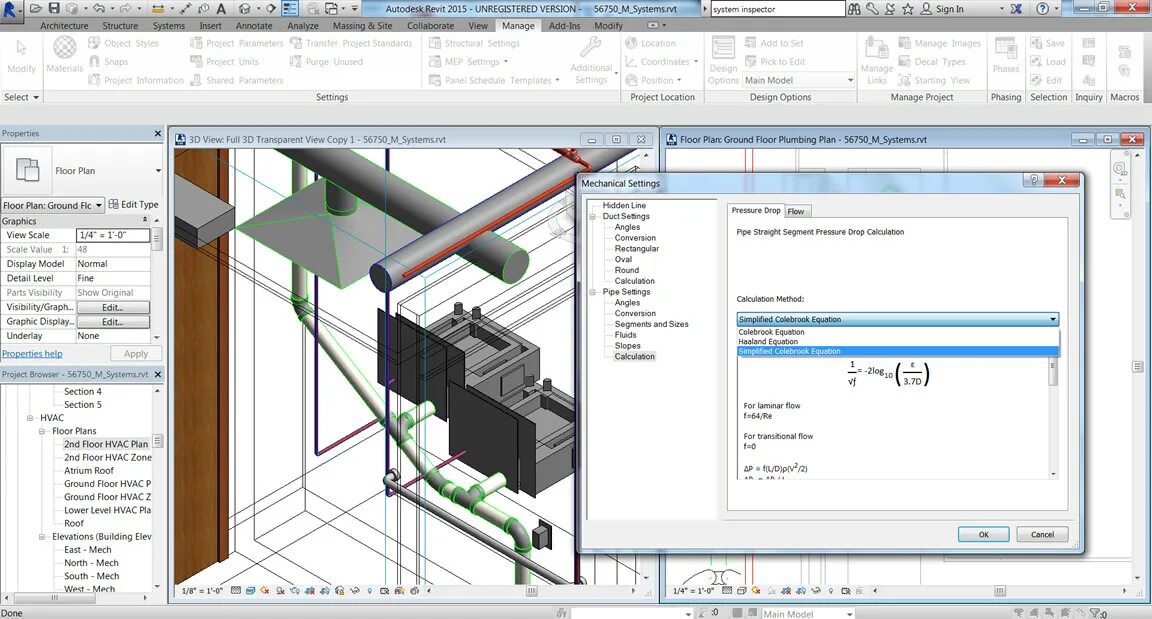1152x619 pixels.
Task: Collapse the HVAC node in Project Browser
Action: 30,418
